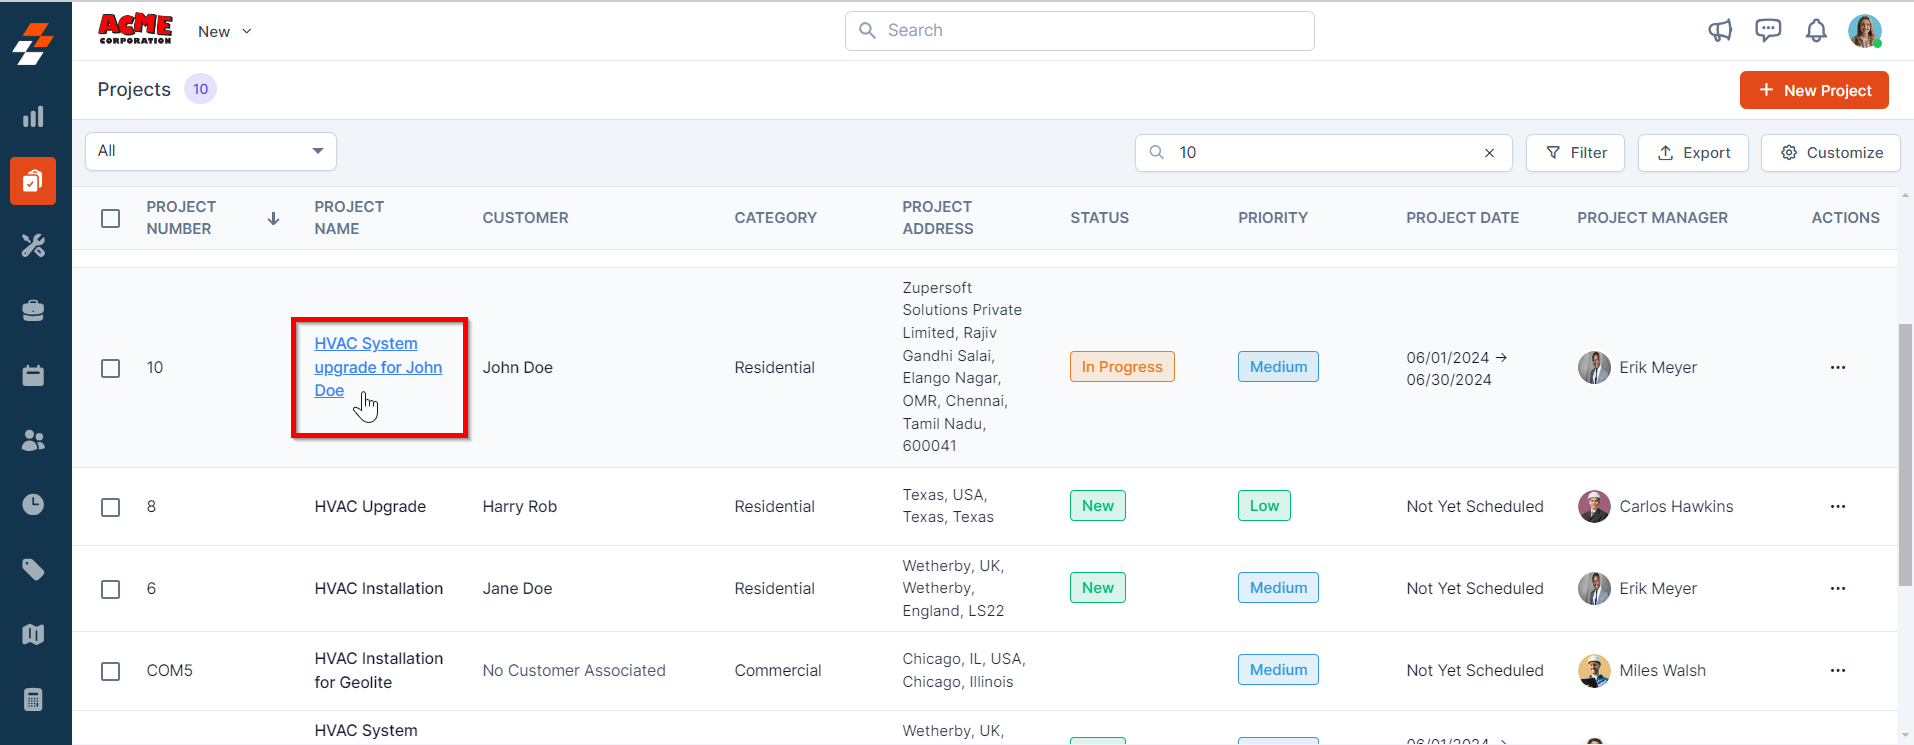Open the dashboard bar chart sidebar icon
This screenshot has width=1914, height=745.
pos(33,117)
